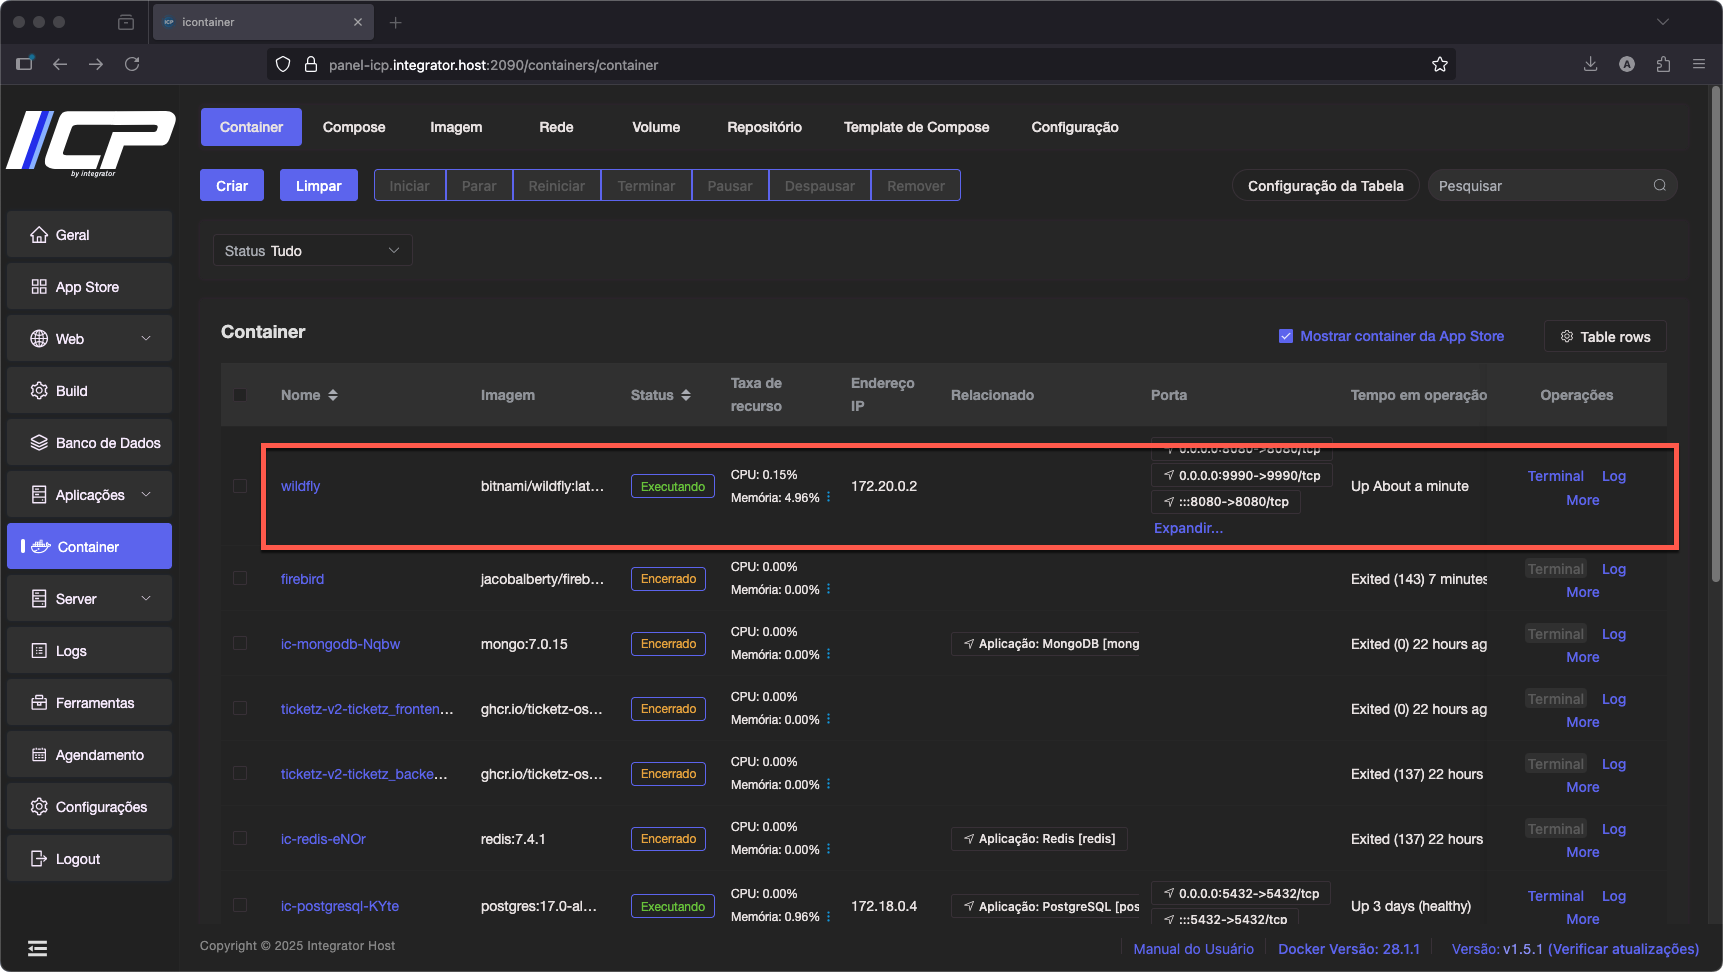
Task: Uncheck Mostrar container da App Store
Action: (1286, 336)
